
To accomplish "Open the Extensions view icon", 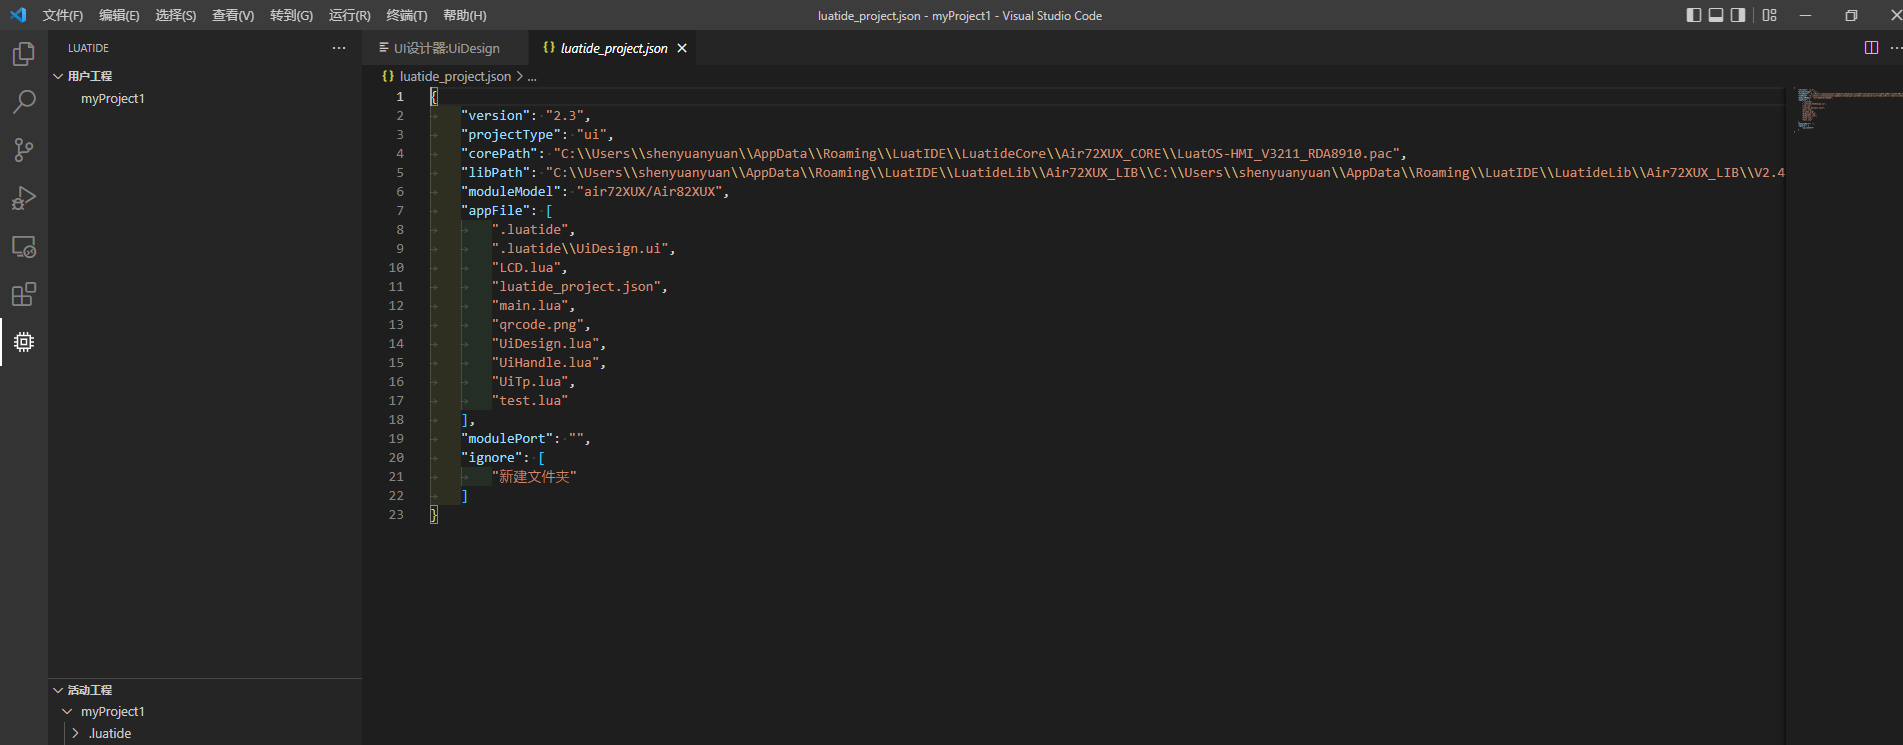I will coord(24,294).
